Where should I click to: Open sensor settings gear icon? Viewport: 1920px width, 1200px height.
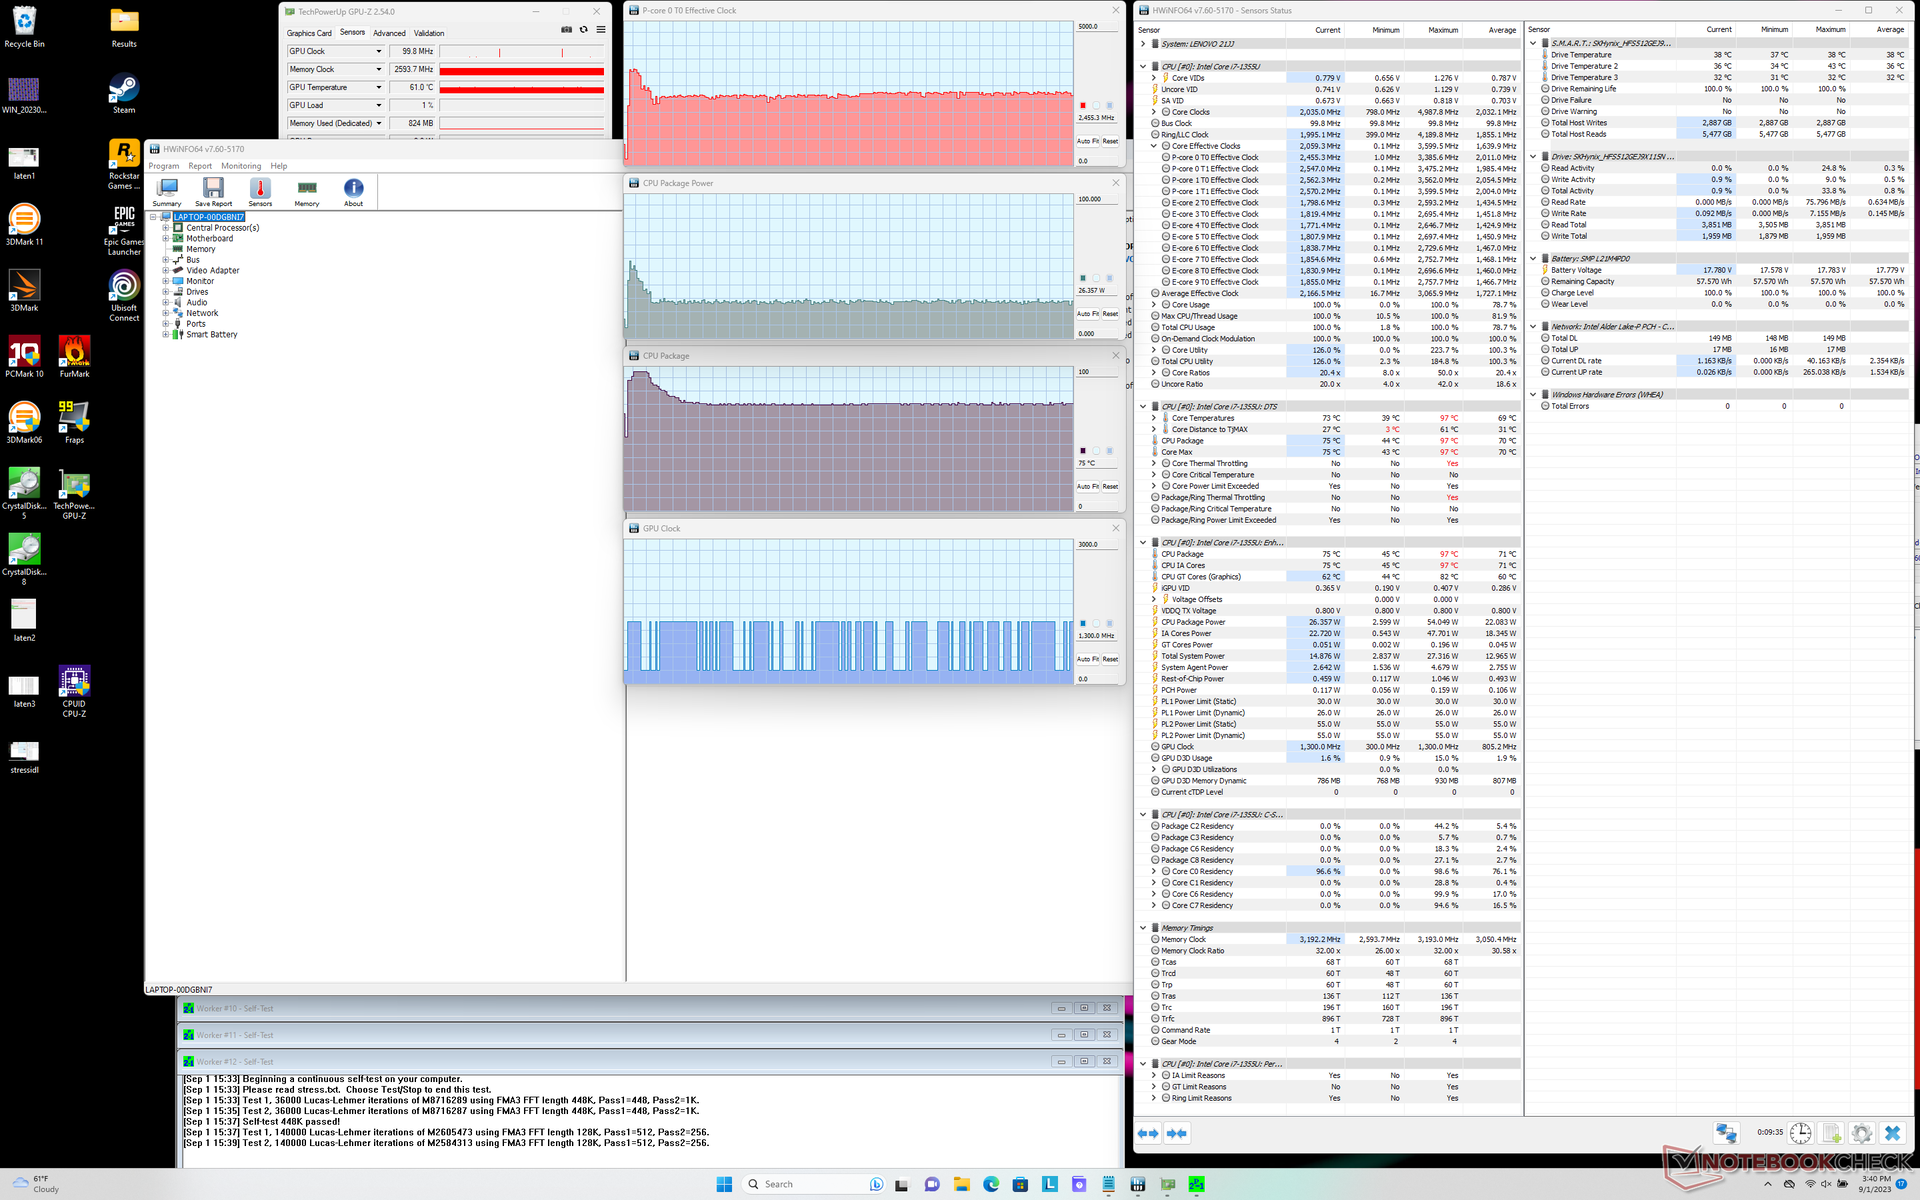click(1861, 1133)
